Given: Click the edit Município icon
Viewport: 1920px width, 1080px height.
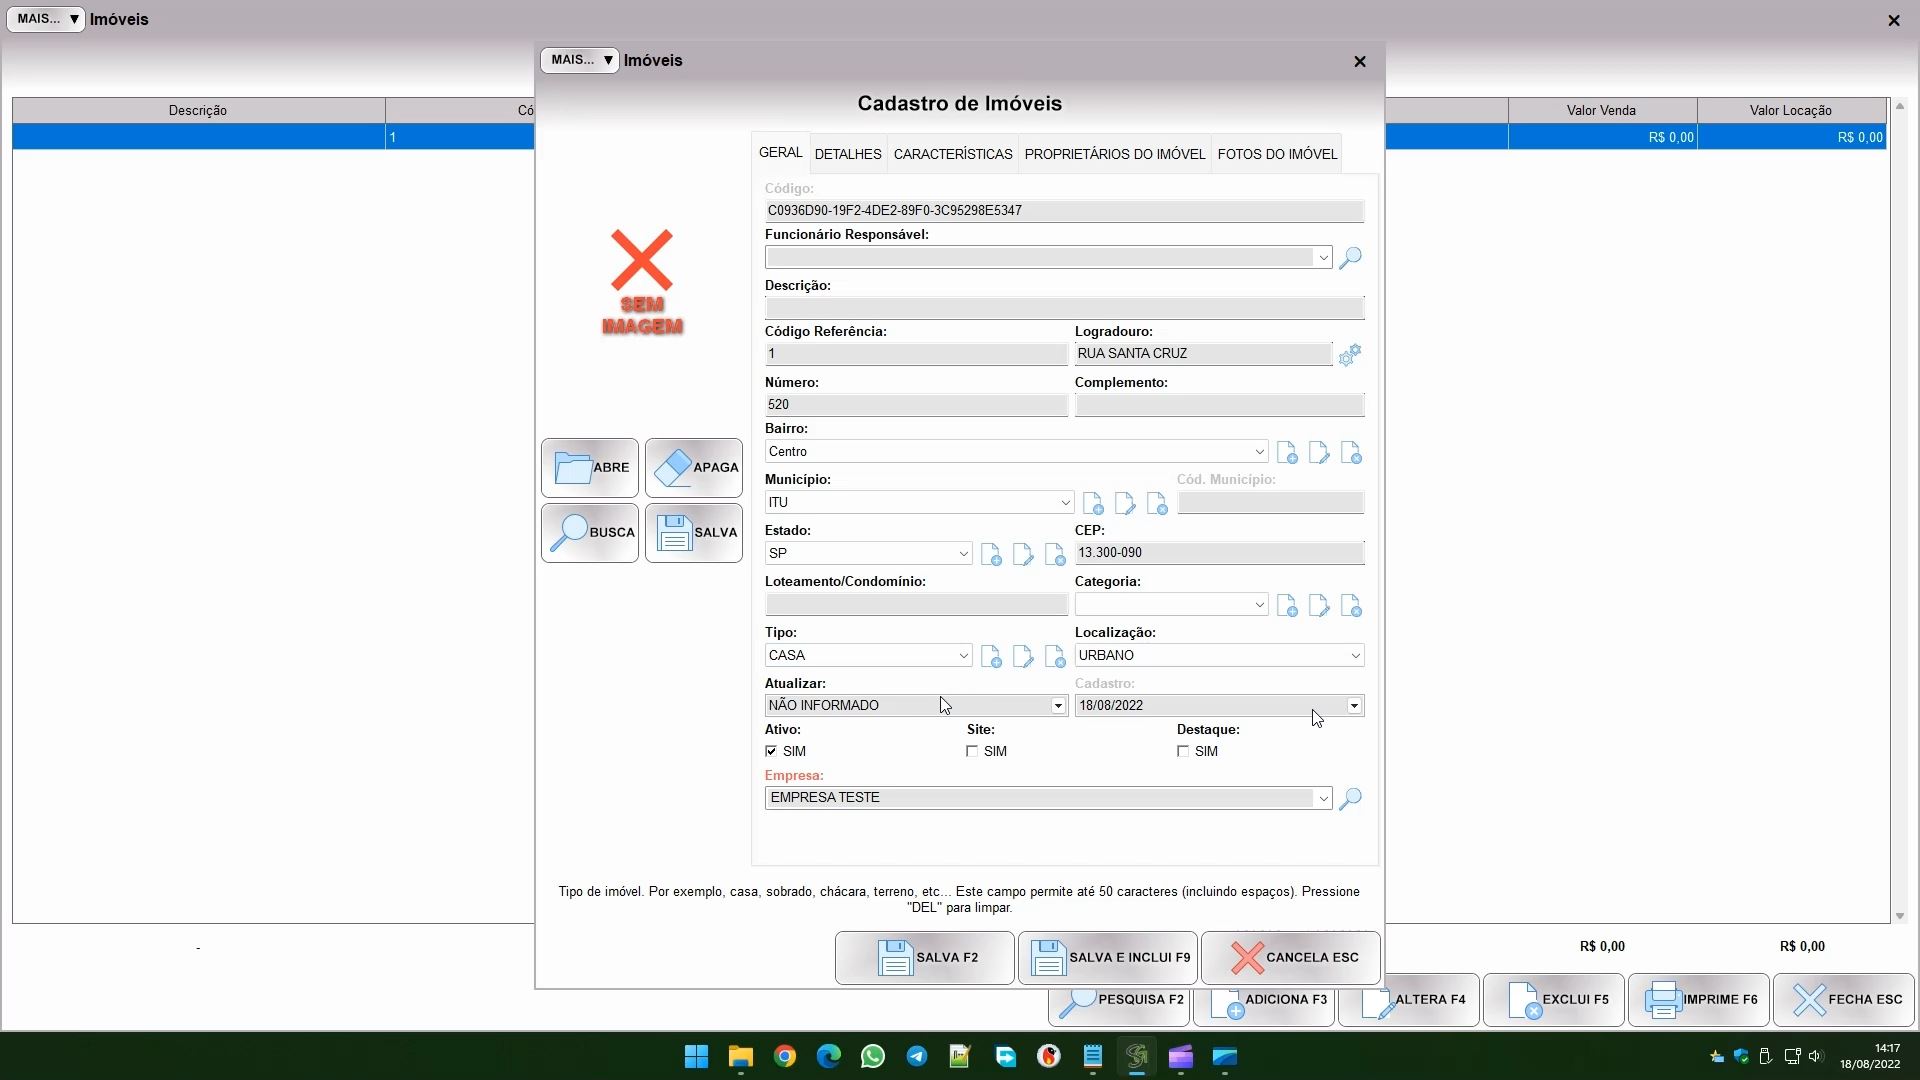Looking at the screenshot, I should coord(1125,504).
